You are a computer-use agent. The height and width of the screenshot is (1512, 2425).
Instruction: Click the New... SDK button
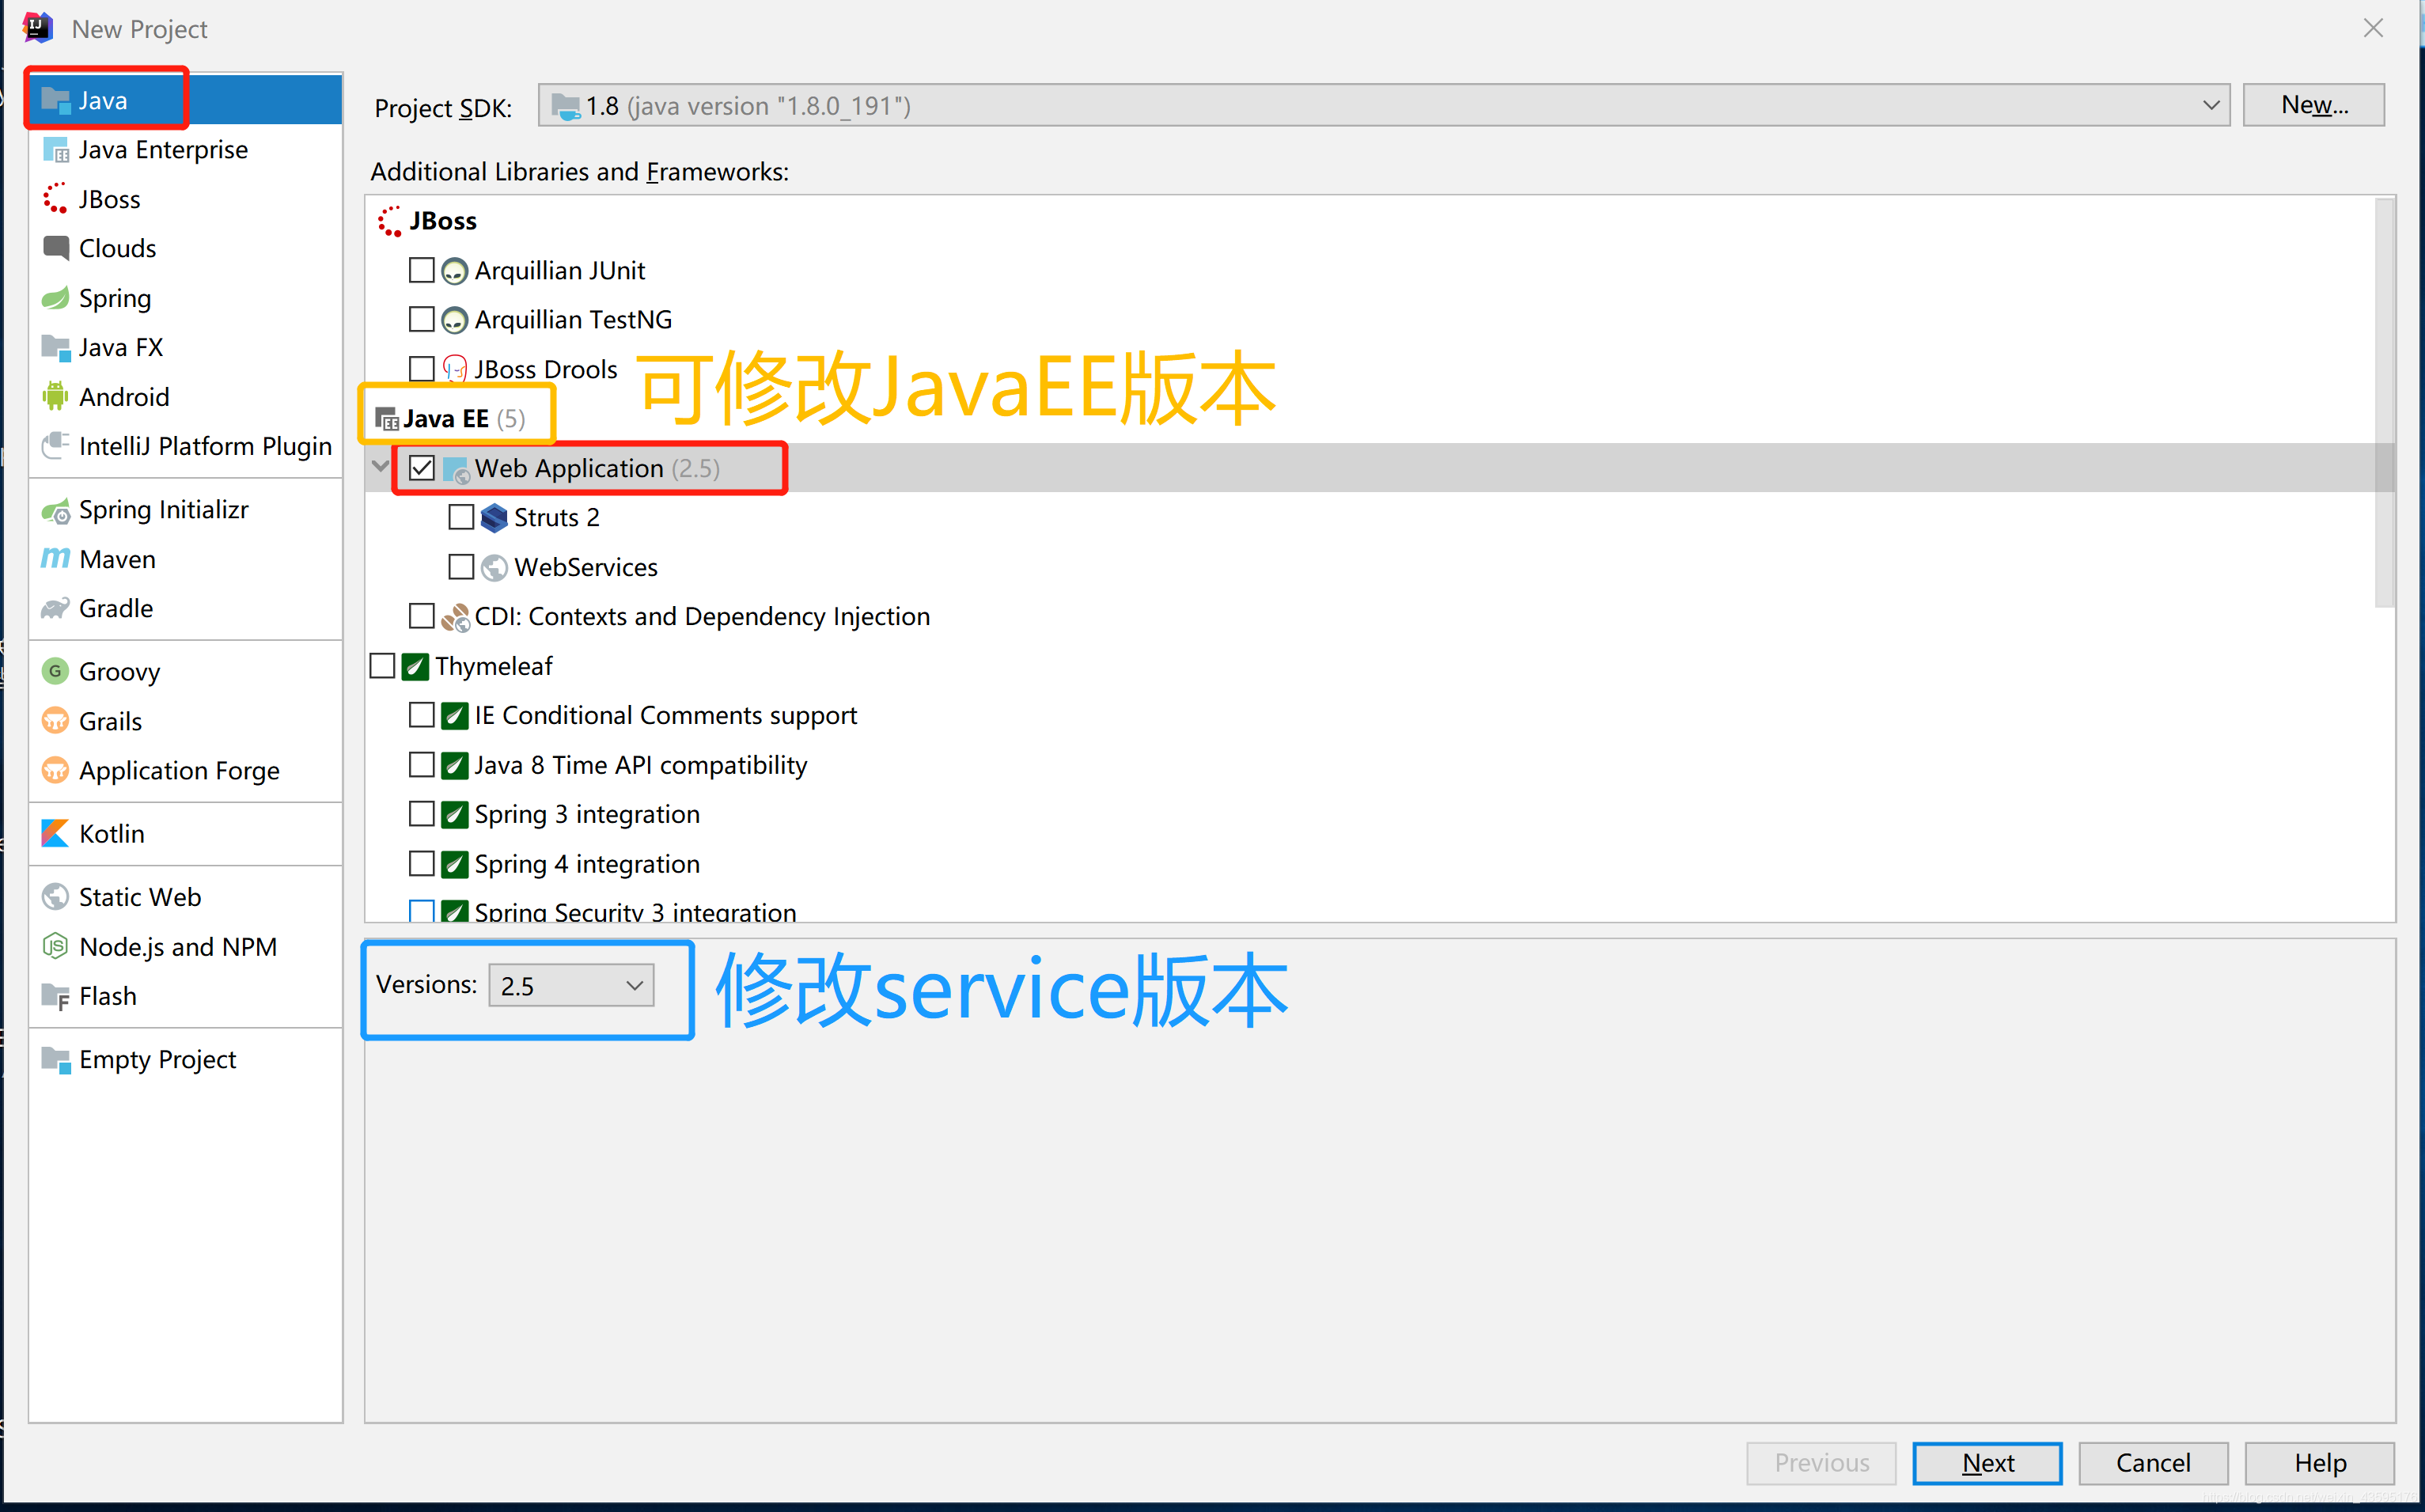point(2313,105)
